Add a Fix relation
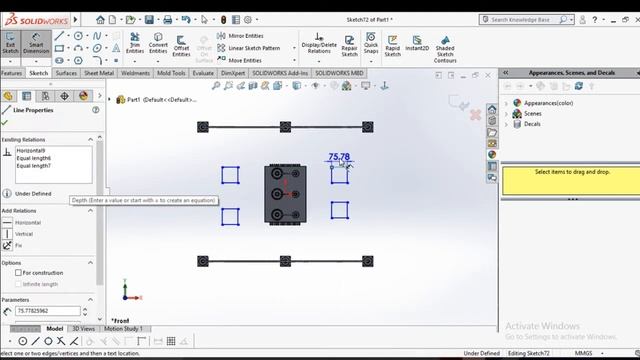The image size is (640, 360). 13,245
